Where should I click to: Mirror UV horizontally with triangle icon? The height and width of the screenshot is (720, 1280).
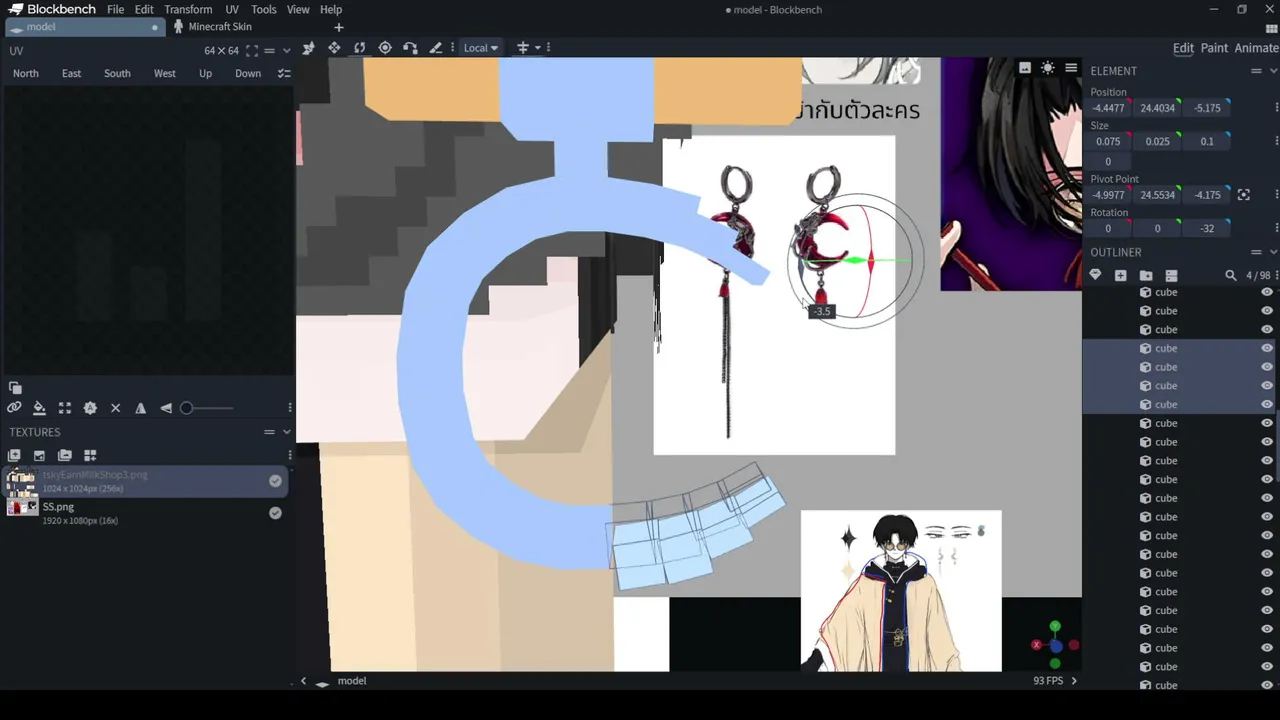140,408
